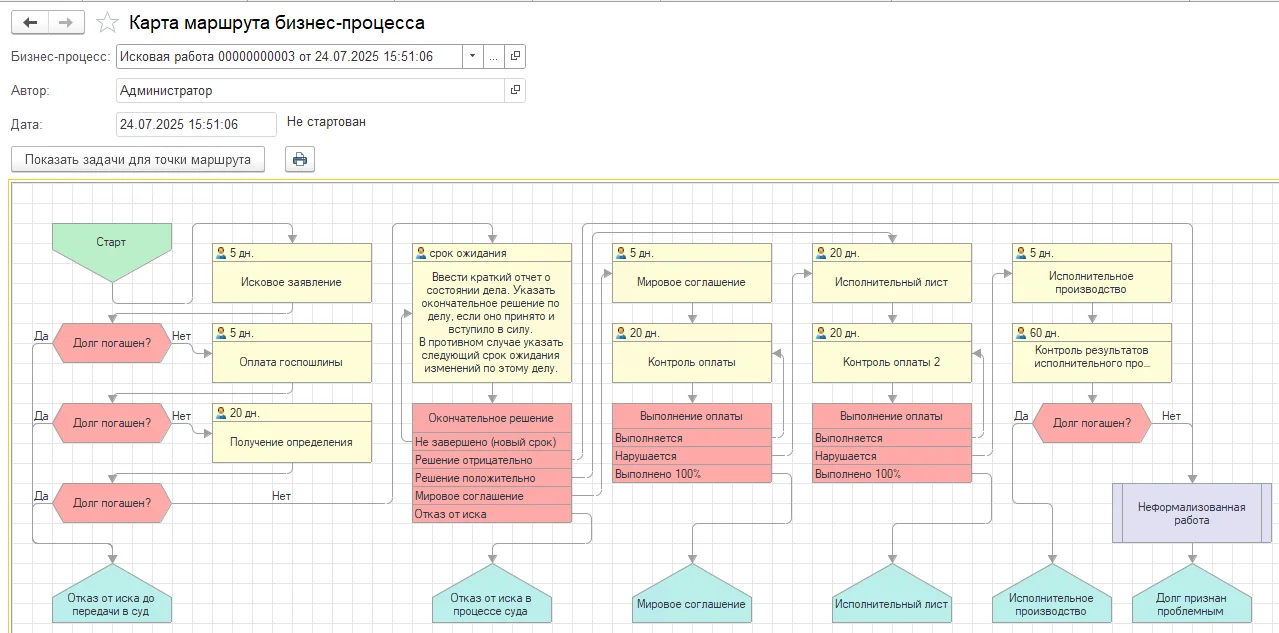The width and height of the screenshot is (1279, 633).
Task: Click the Дата field with 24.07.2025
Action: [196, 124]
